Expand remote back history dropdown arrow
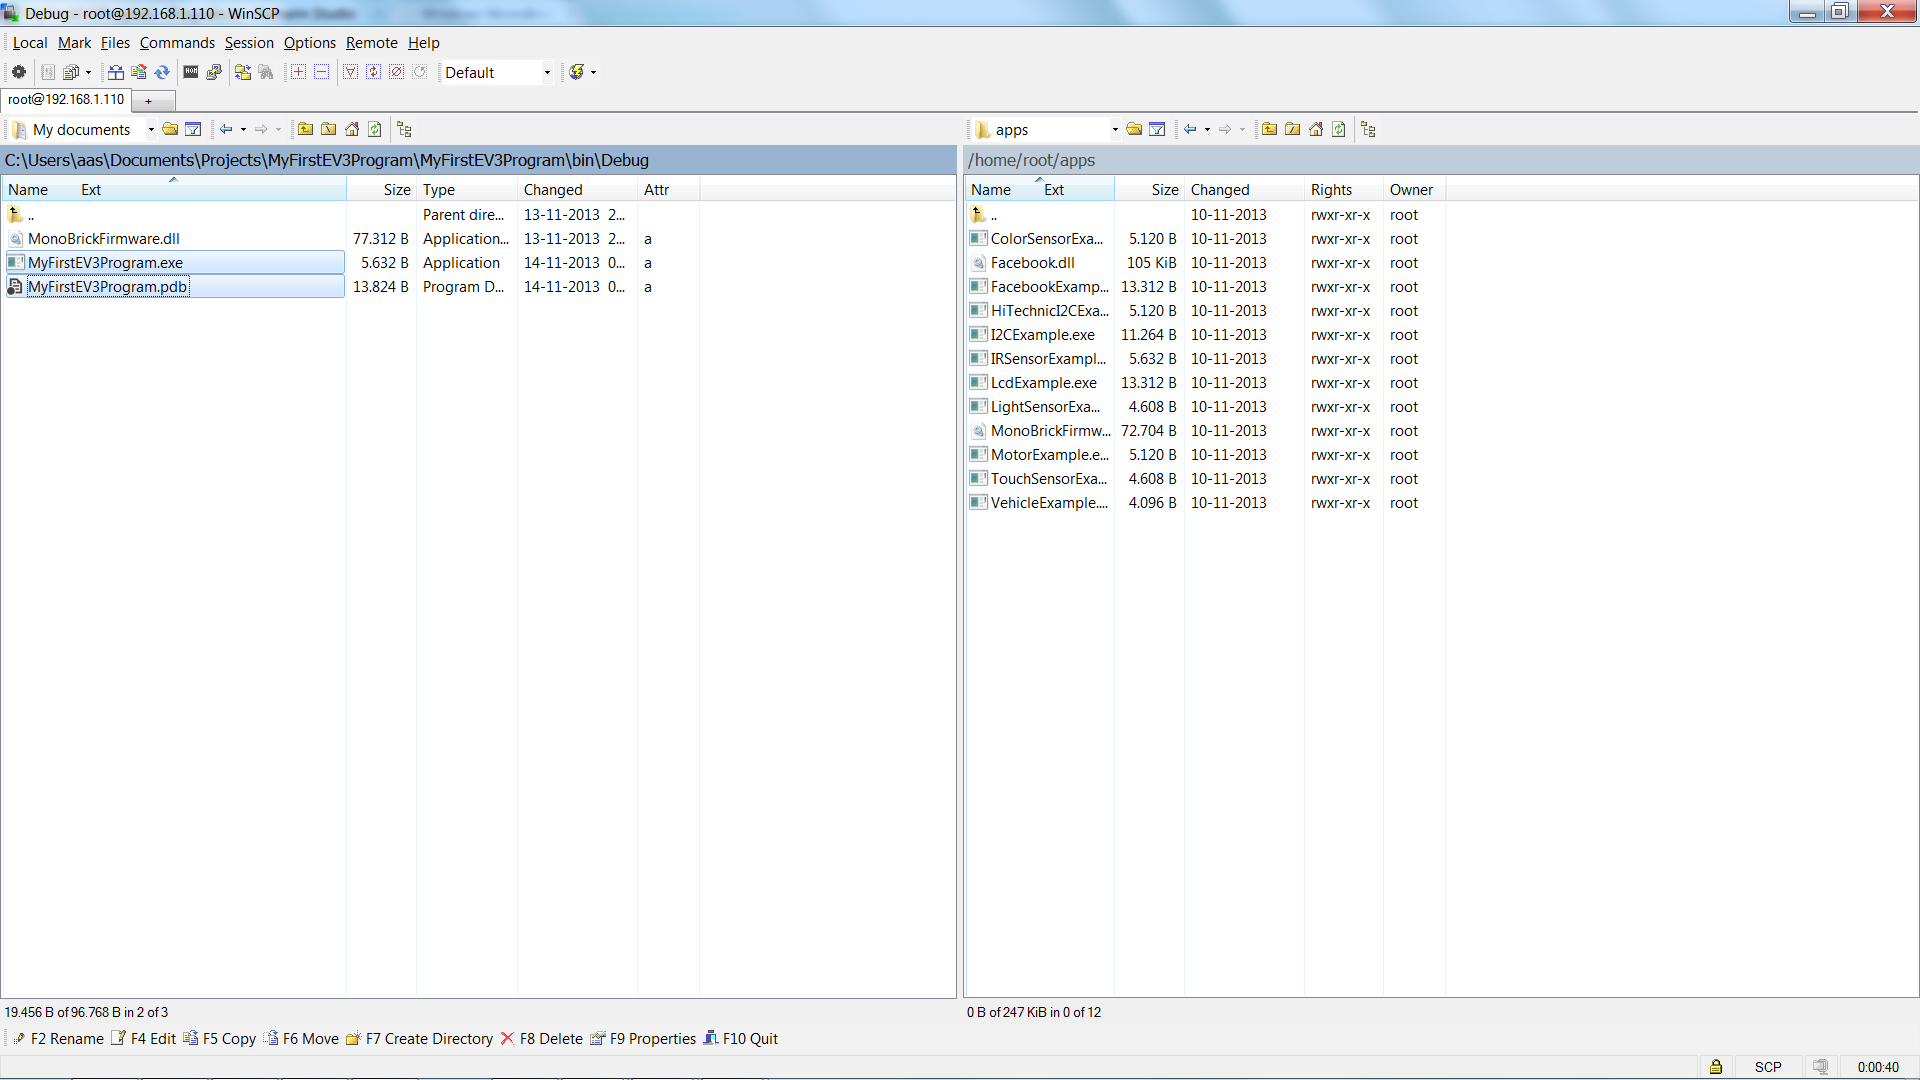The width and height of the screenshot is (1920, 1080). click(1207, 129)
